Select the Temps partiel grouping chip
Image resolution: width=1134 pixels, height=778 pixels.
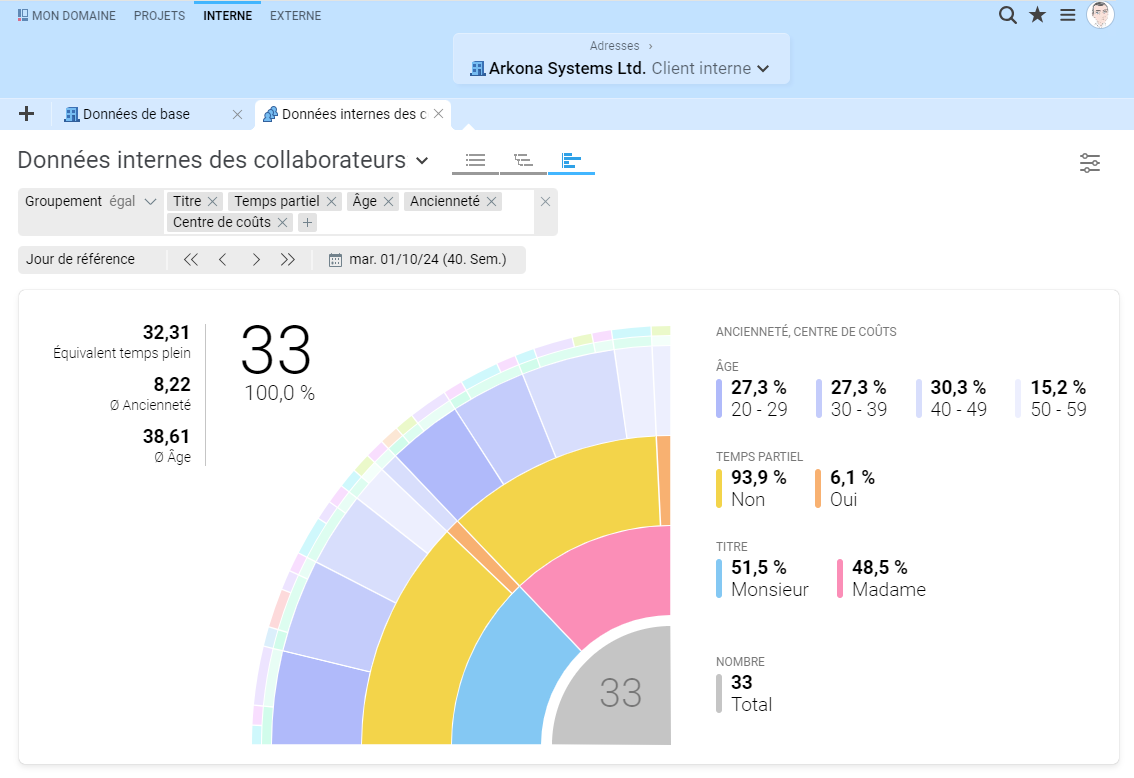(276, 201)
